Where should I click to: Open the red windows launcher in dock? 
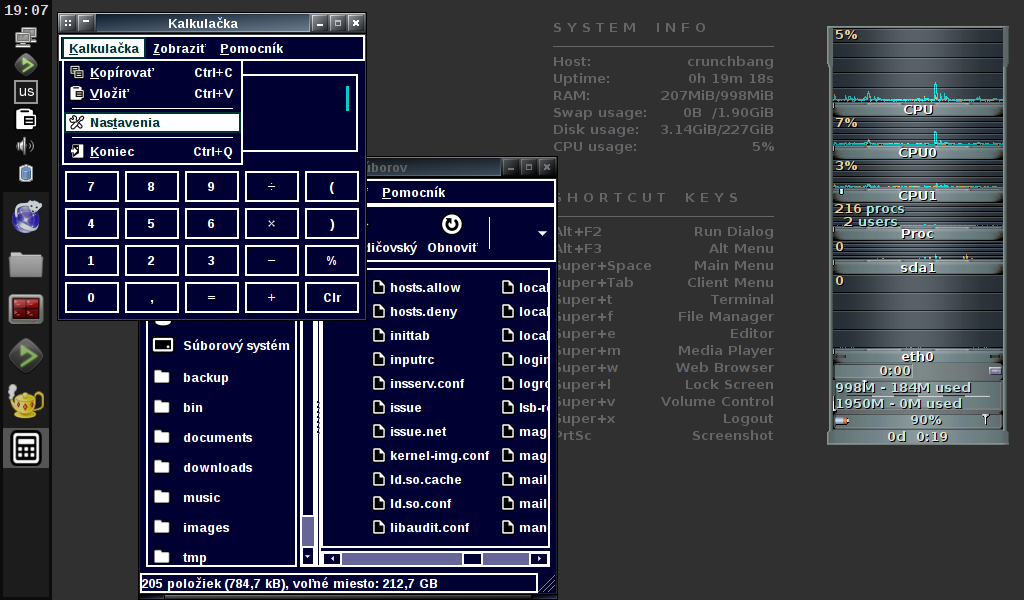[26, 309]
